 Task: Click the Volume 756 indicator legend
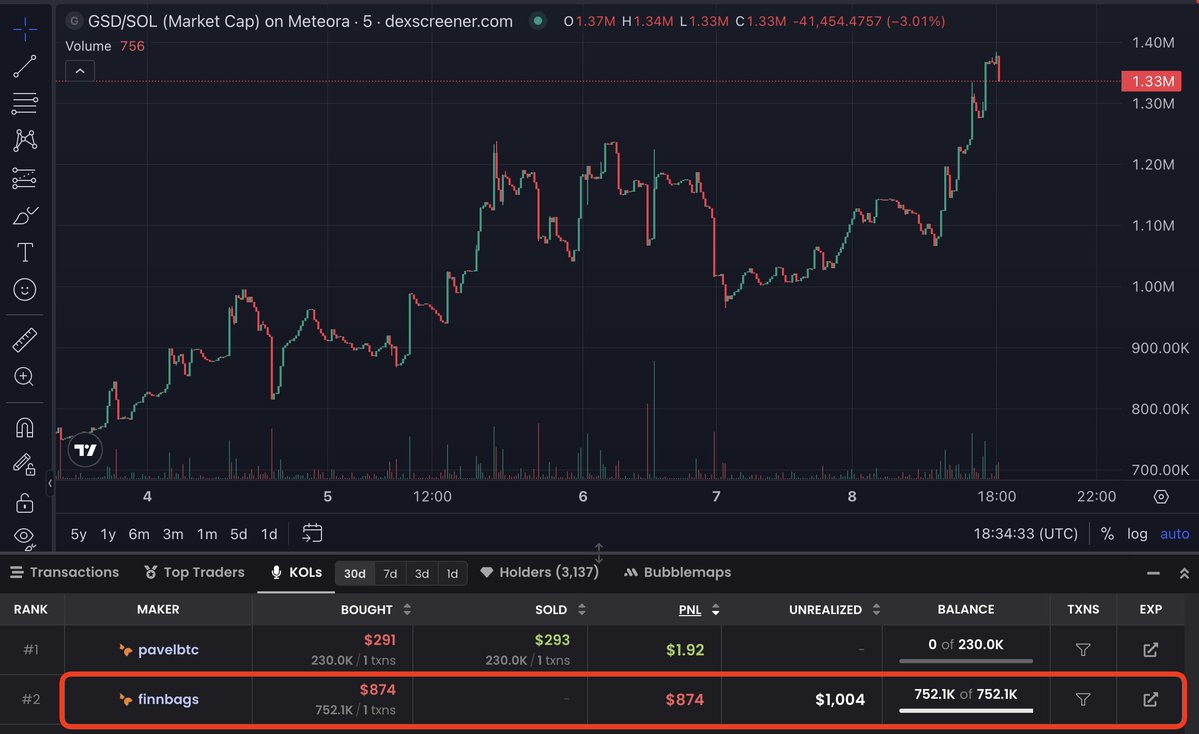(105, 46)
